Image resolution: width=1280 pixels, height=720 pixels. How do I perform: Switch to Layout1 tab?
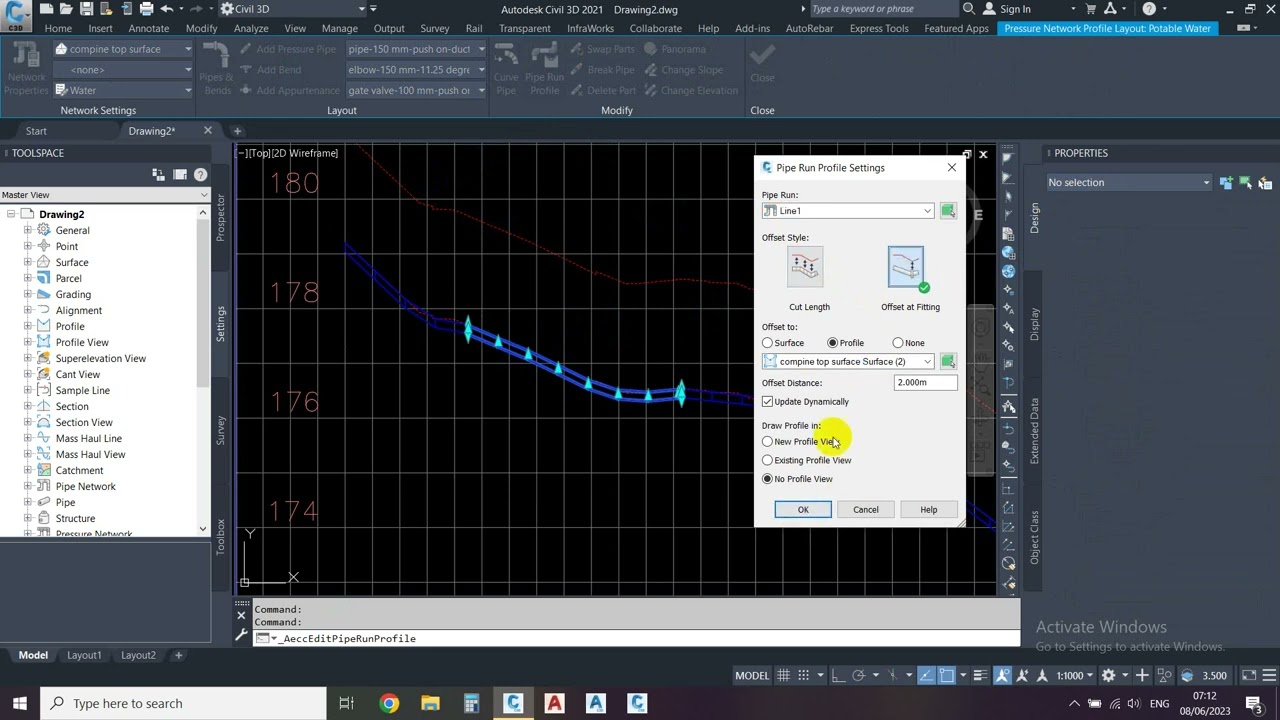[x=84, y=655]
